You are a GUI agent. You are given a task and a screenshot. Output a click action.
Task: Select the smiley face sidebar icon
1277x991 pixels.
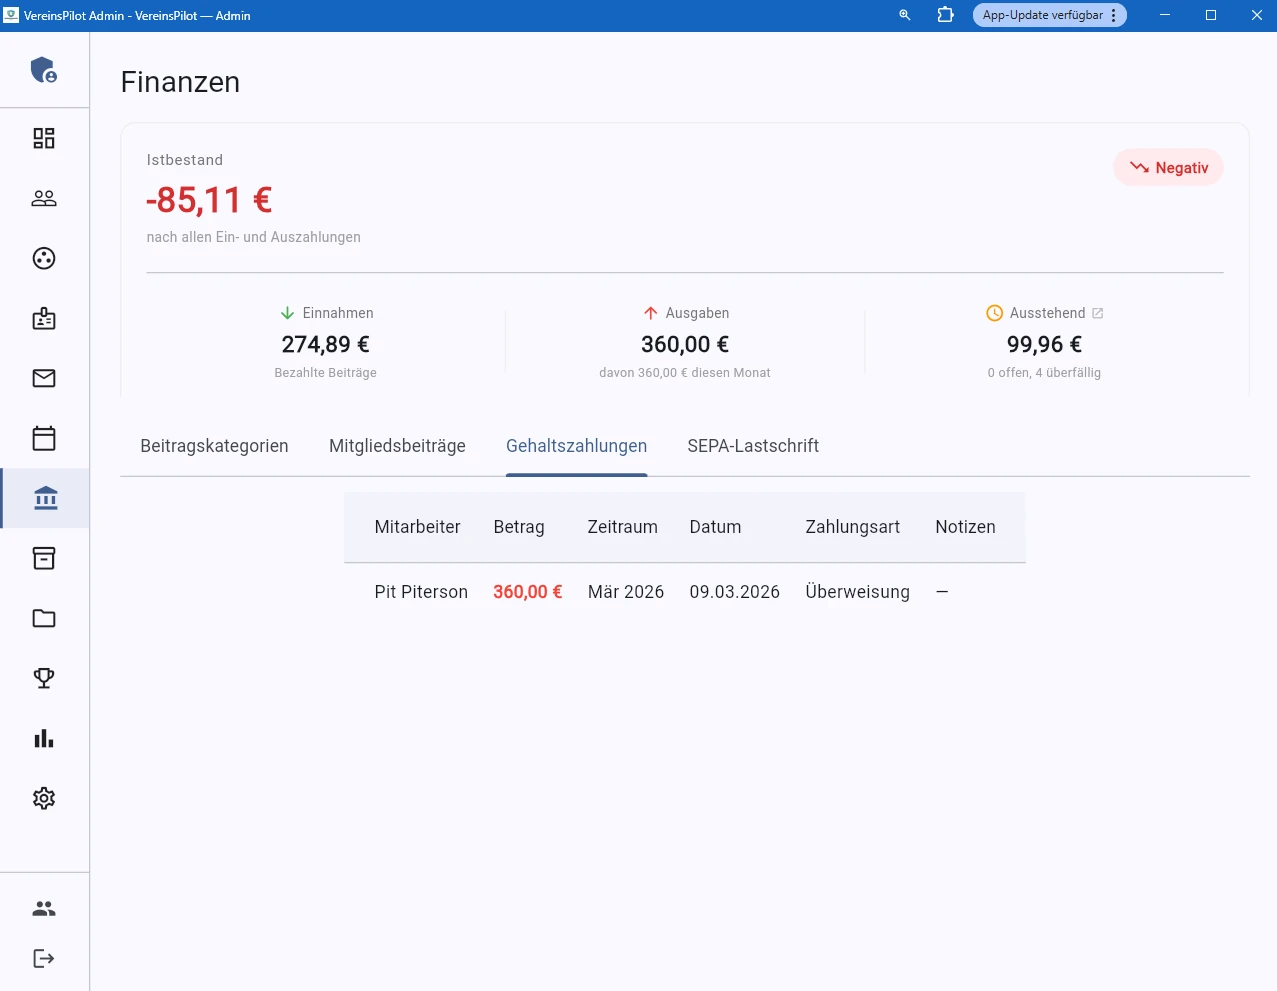point(43,258)
